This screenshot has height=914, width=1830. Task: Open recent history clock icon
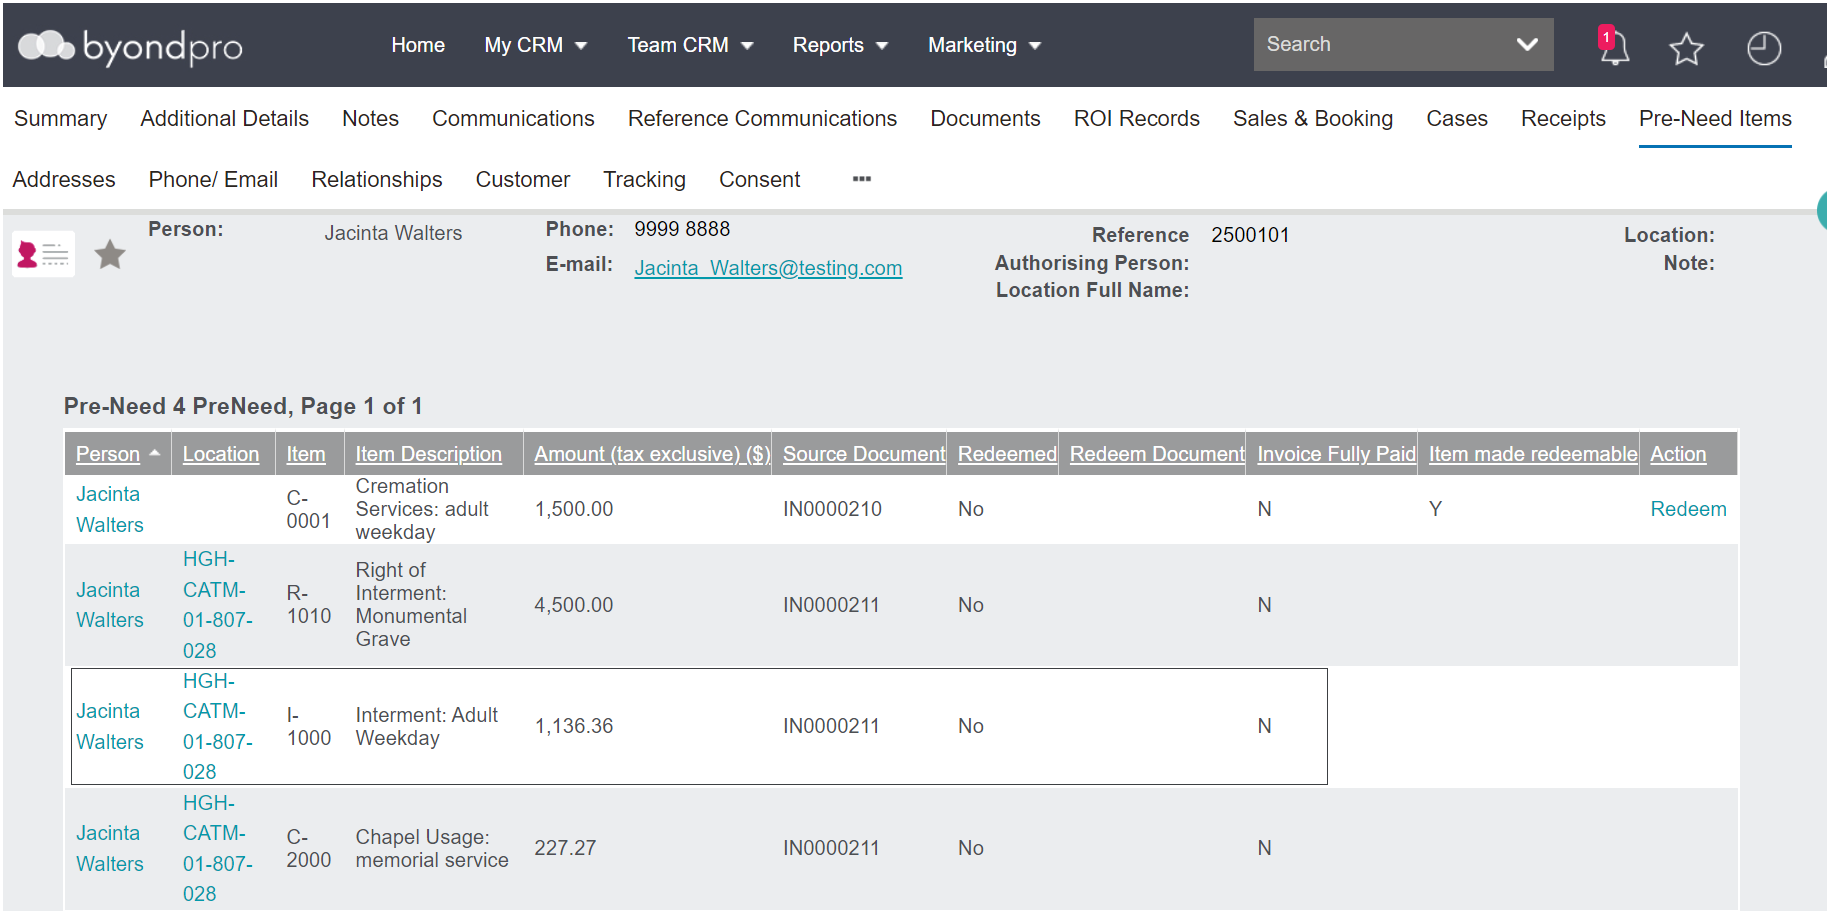[1764, 47]
